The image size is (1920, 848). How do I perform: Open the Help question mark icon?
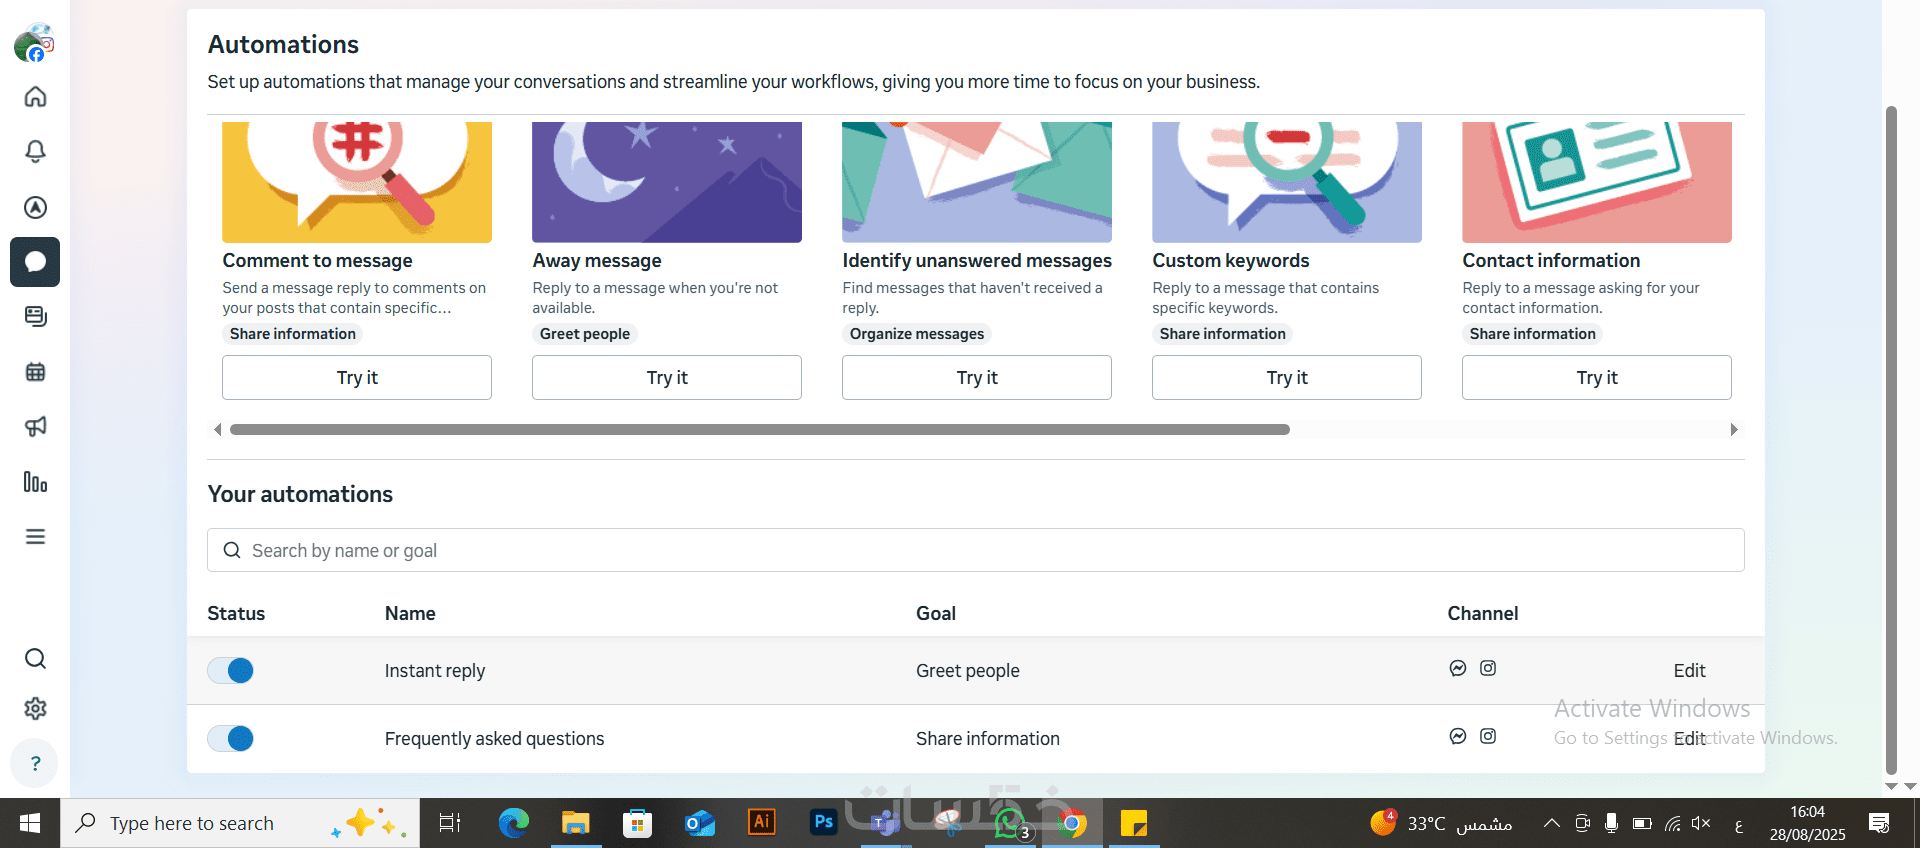35,763
